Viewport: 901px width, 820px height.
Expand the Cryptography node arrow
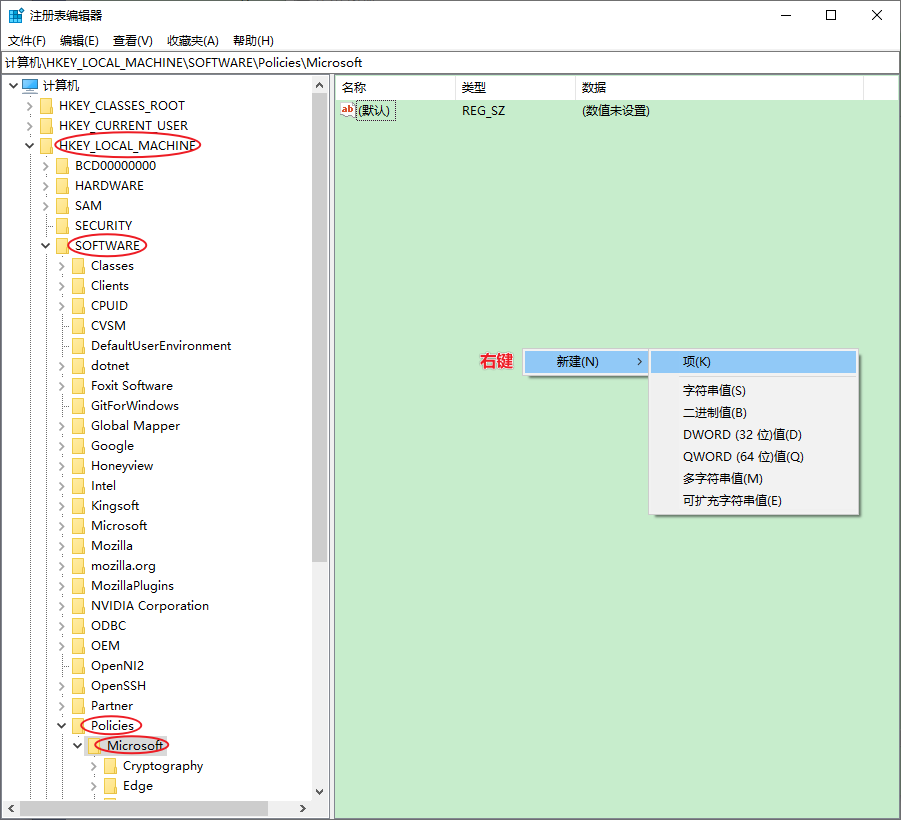click(94, 766)
